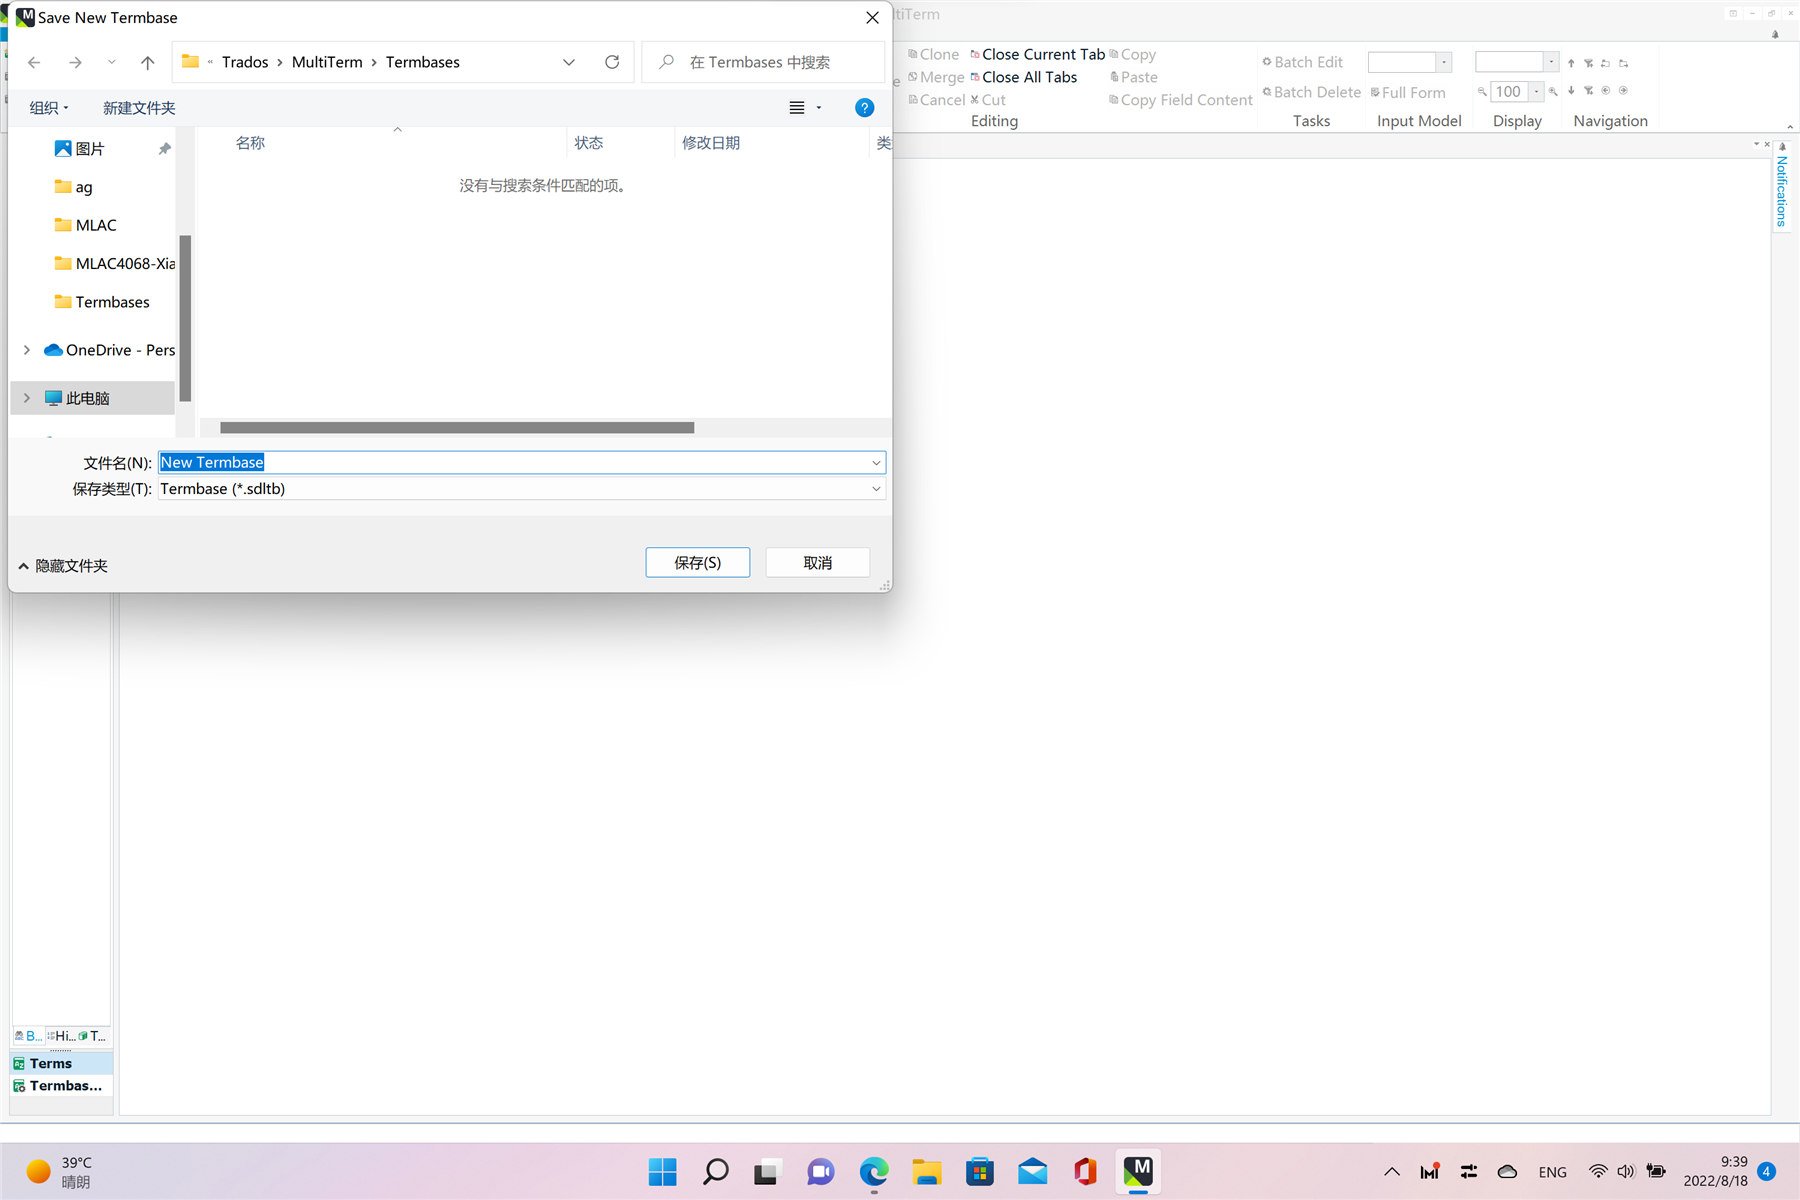Click Close All Tabs in ribbon

click(1023, 77)
